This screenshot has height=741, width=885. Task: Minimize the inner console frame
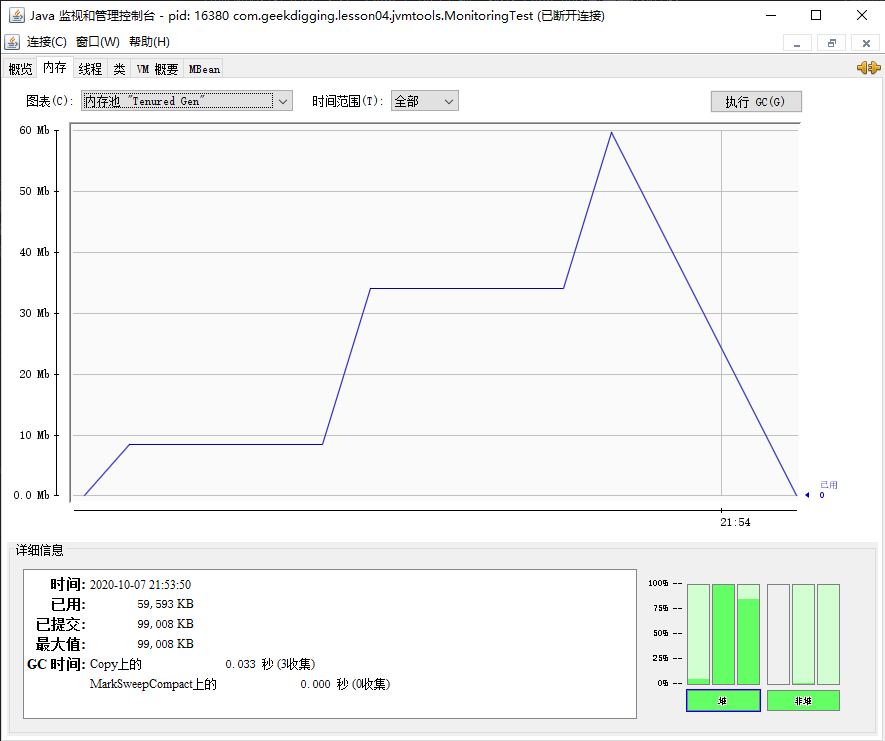coord(797,43)
